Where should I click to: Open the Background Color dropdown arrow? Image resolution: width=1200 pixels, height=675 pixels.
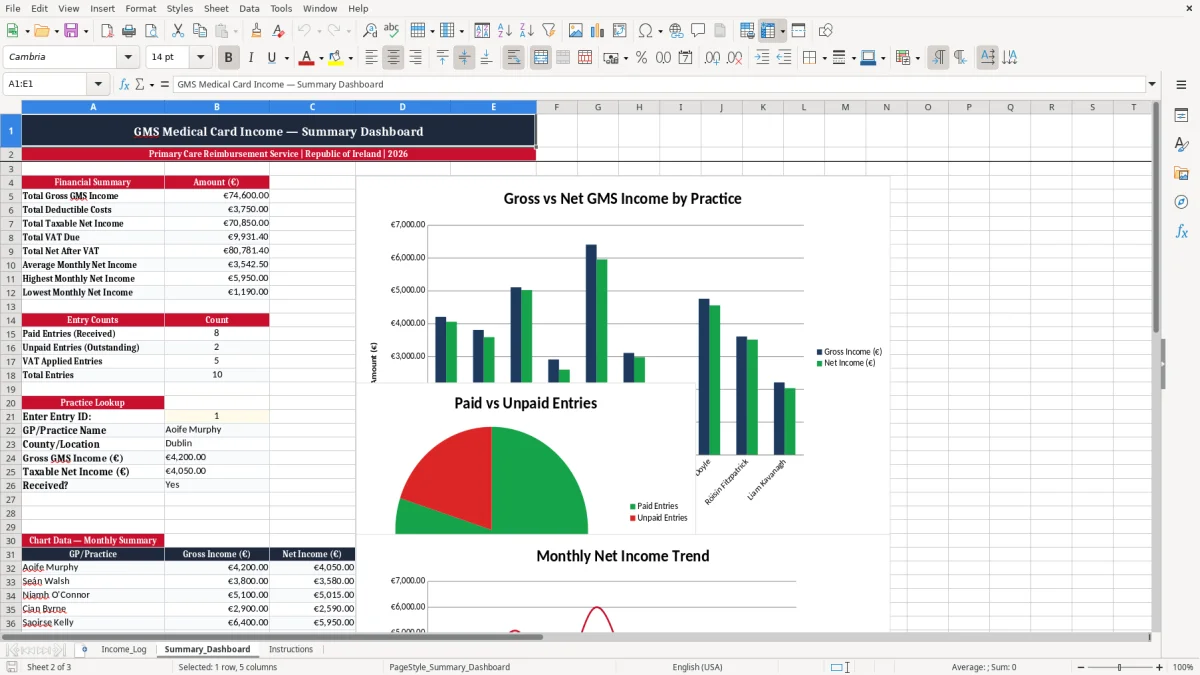pyautogui.click(x=350, y=58)
